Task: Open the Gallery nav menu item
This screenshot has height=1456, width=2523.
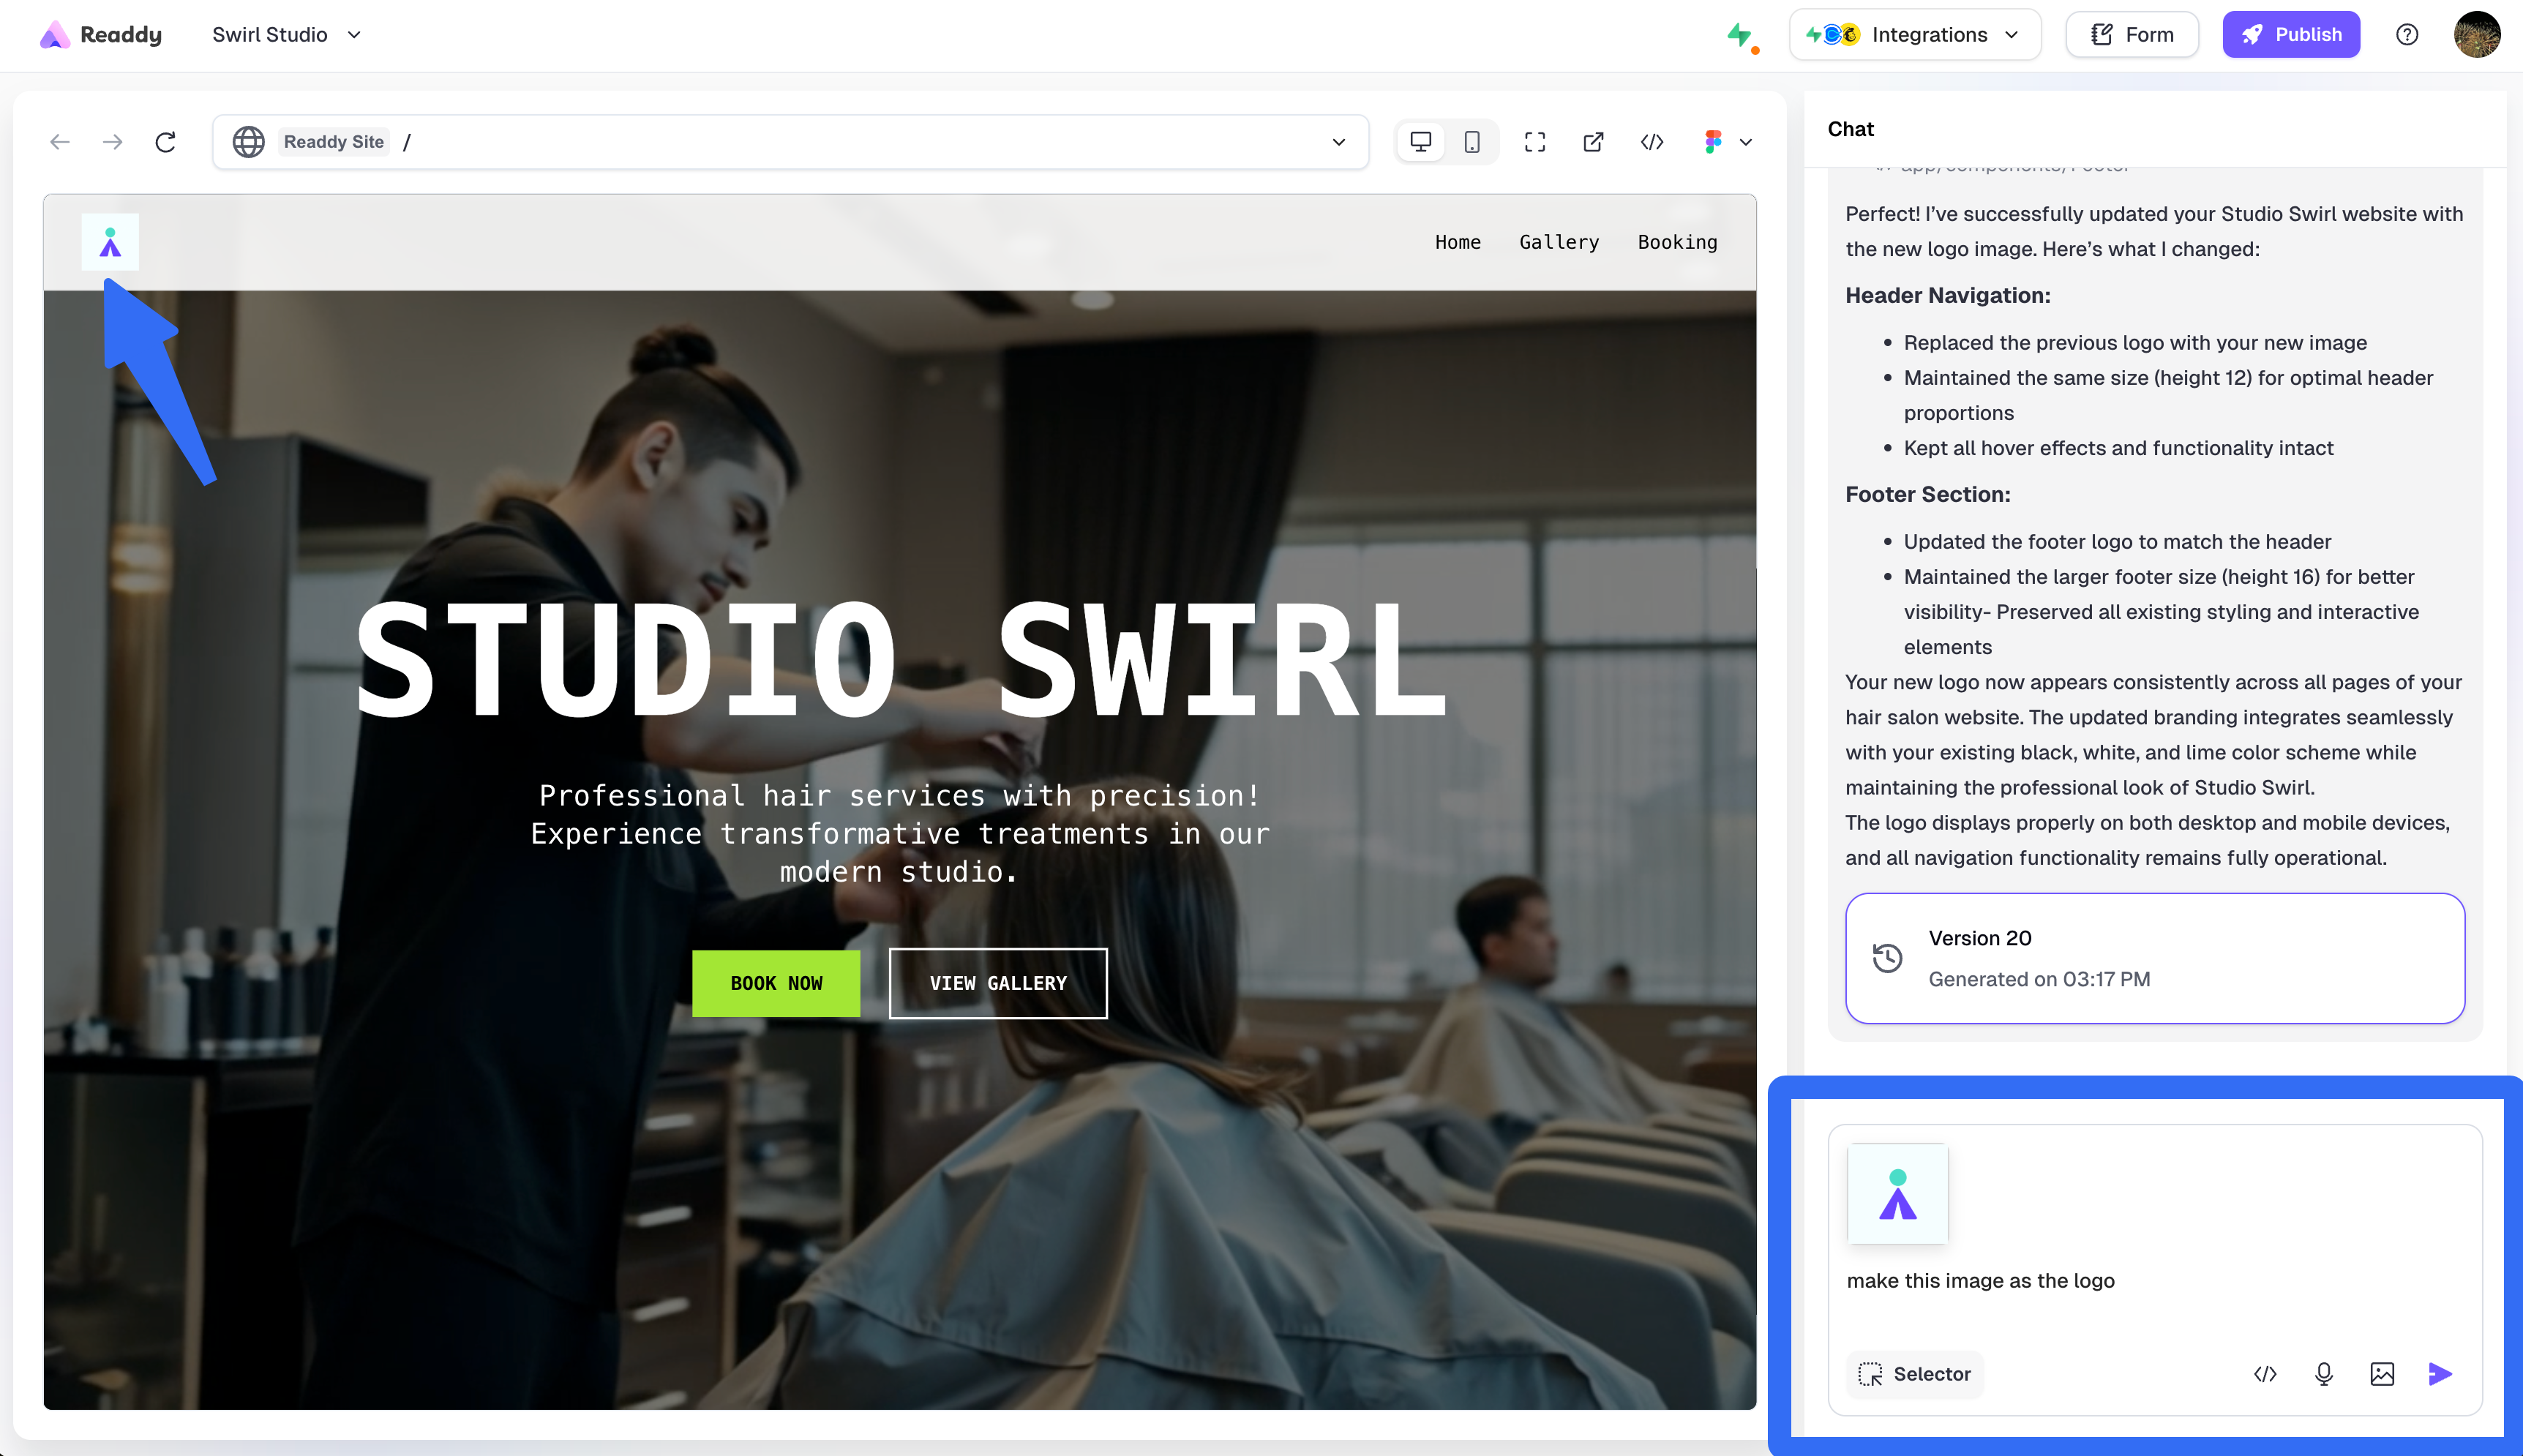Action: (1559, 242)
